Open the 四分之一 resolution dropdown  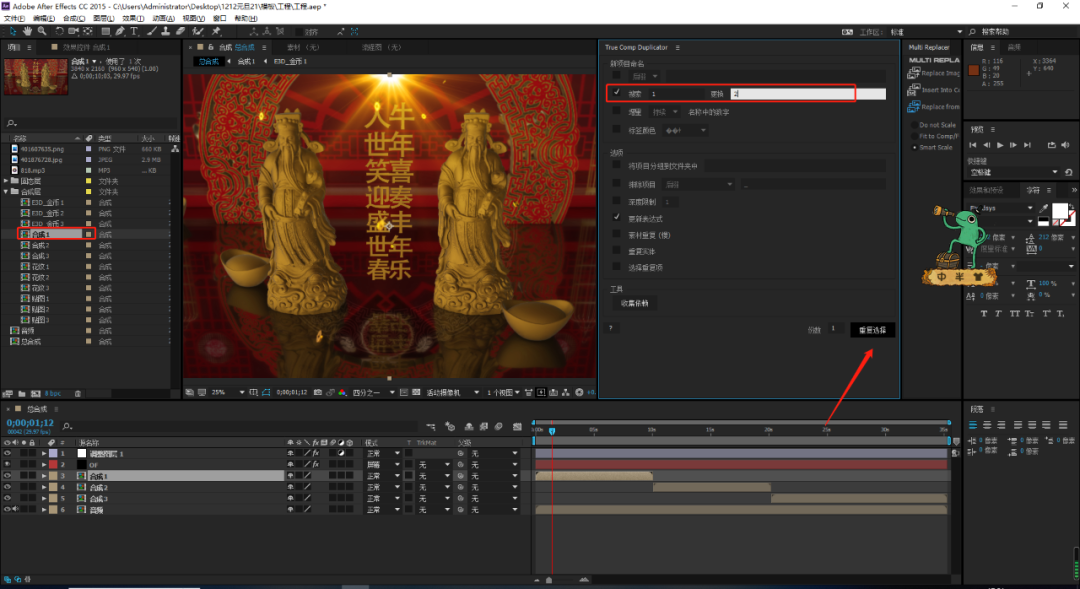[x=373, y=393]
